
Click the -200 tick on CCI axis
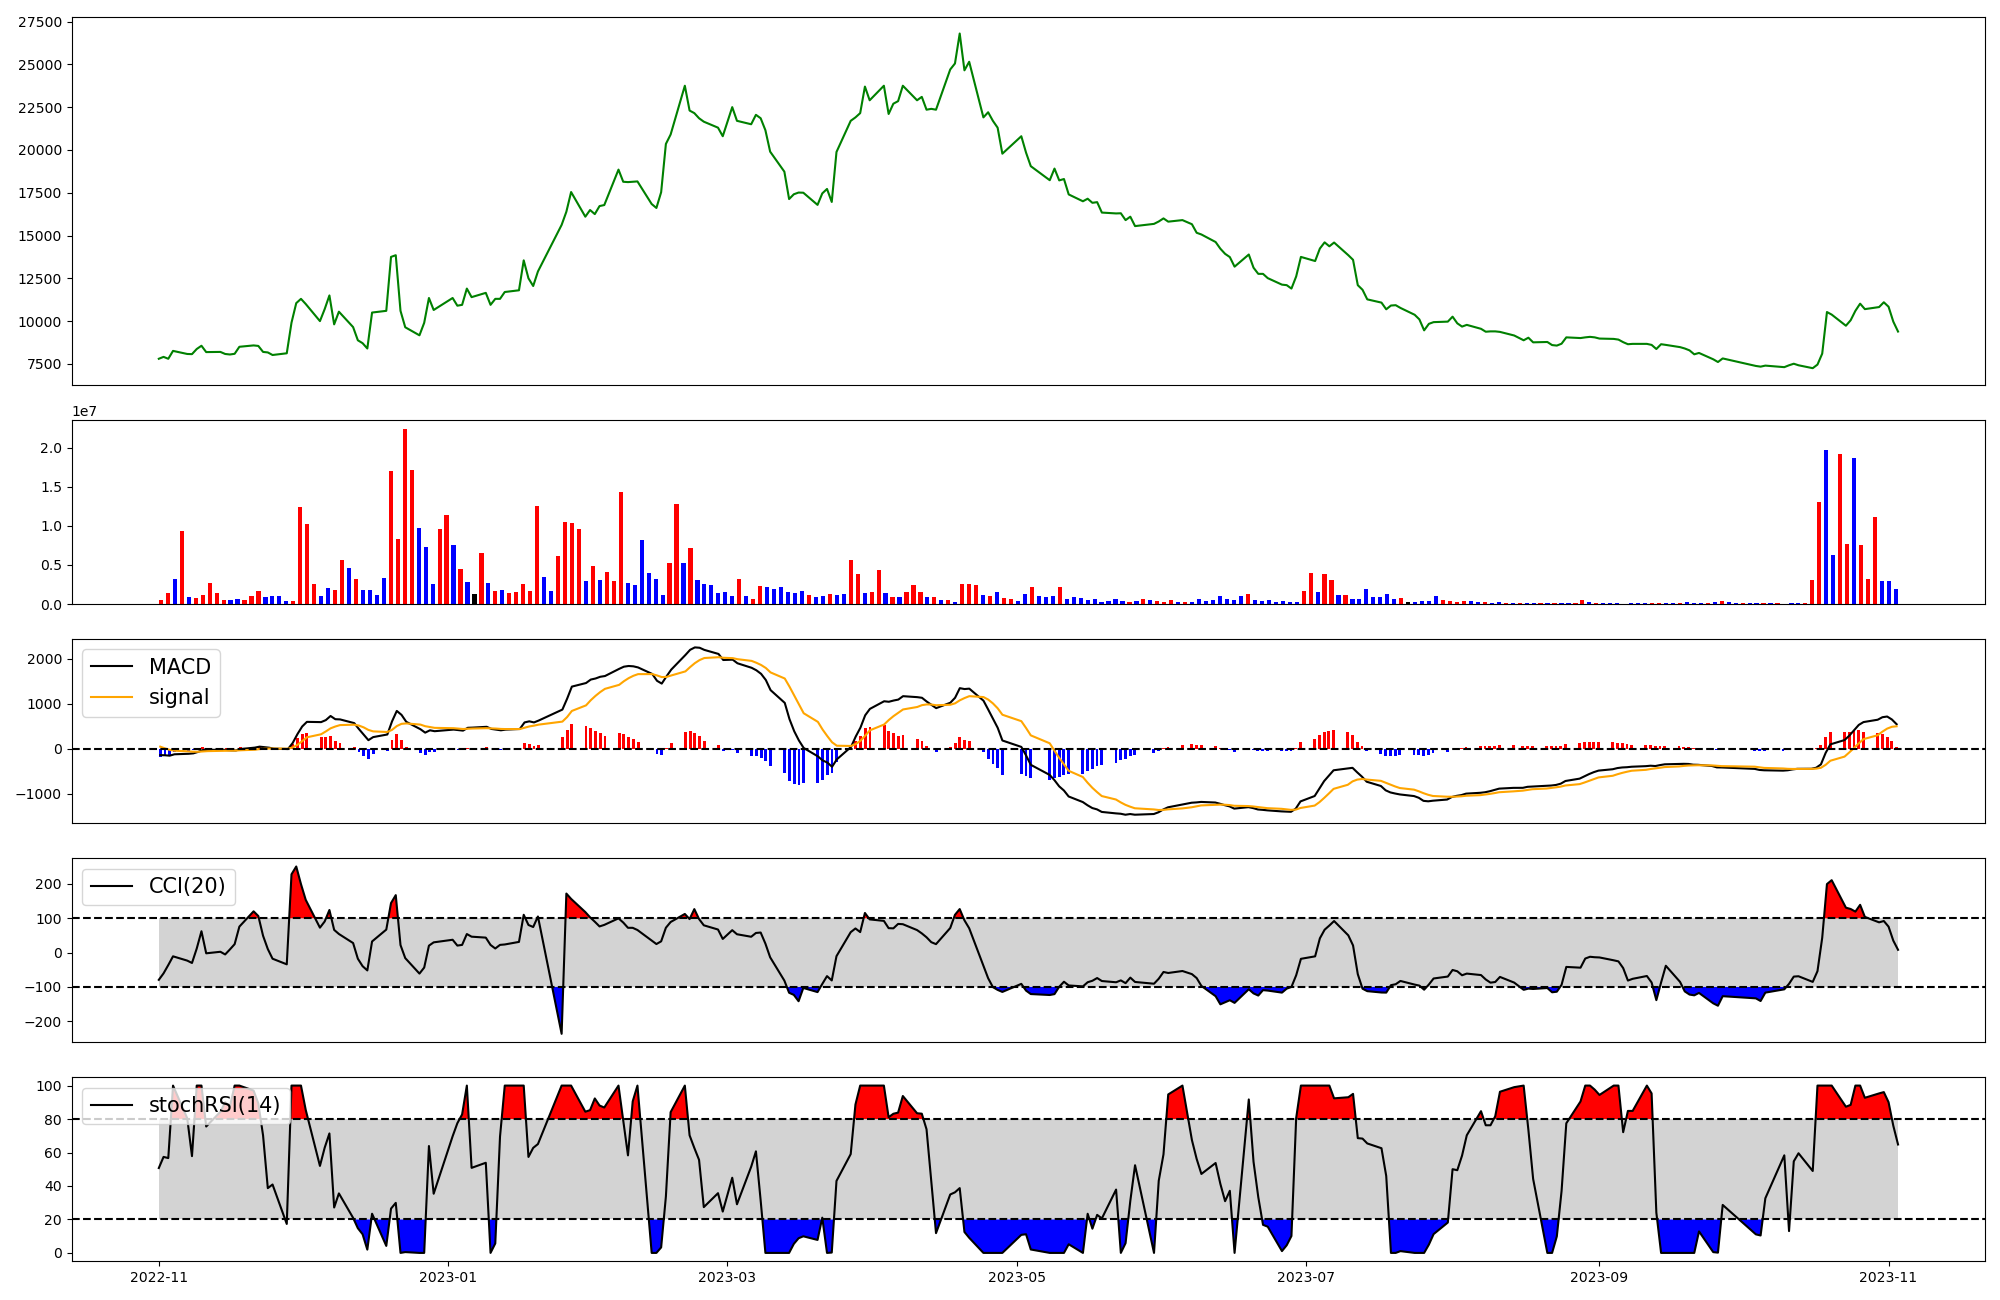(x=43, y=1022)
